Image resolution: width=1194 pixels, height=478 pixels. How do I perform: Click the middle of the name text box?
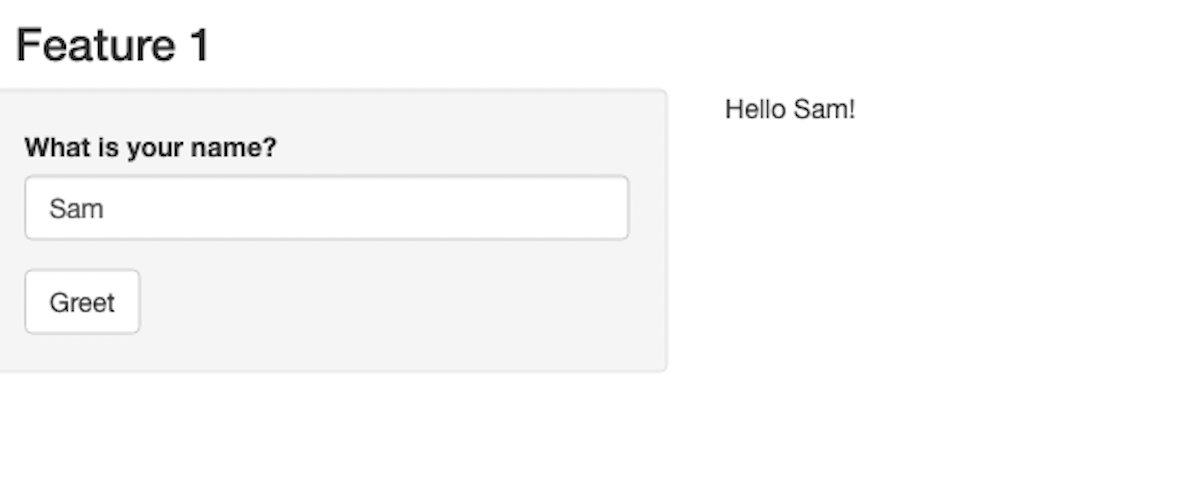pyautogui.click(x=326, y=208)
